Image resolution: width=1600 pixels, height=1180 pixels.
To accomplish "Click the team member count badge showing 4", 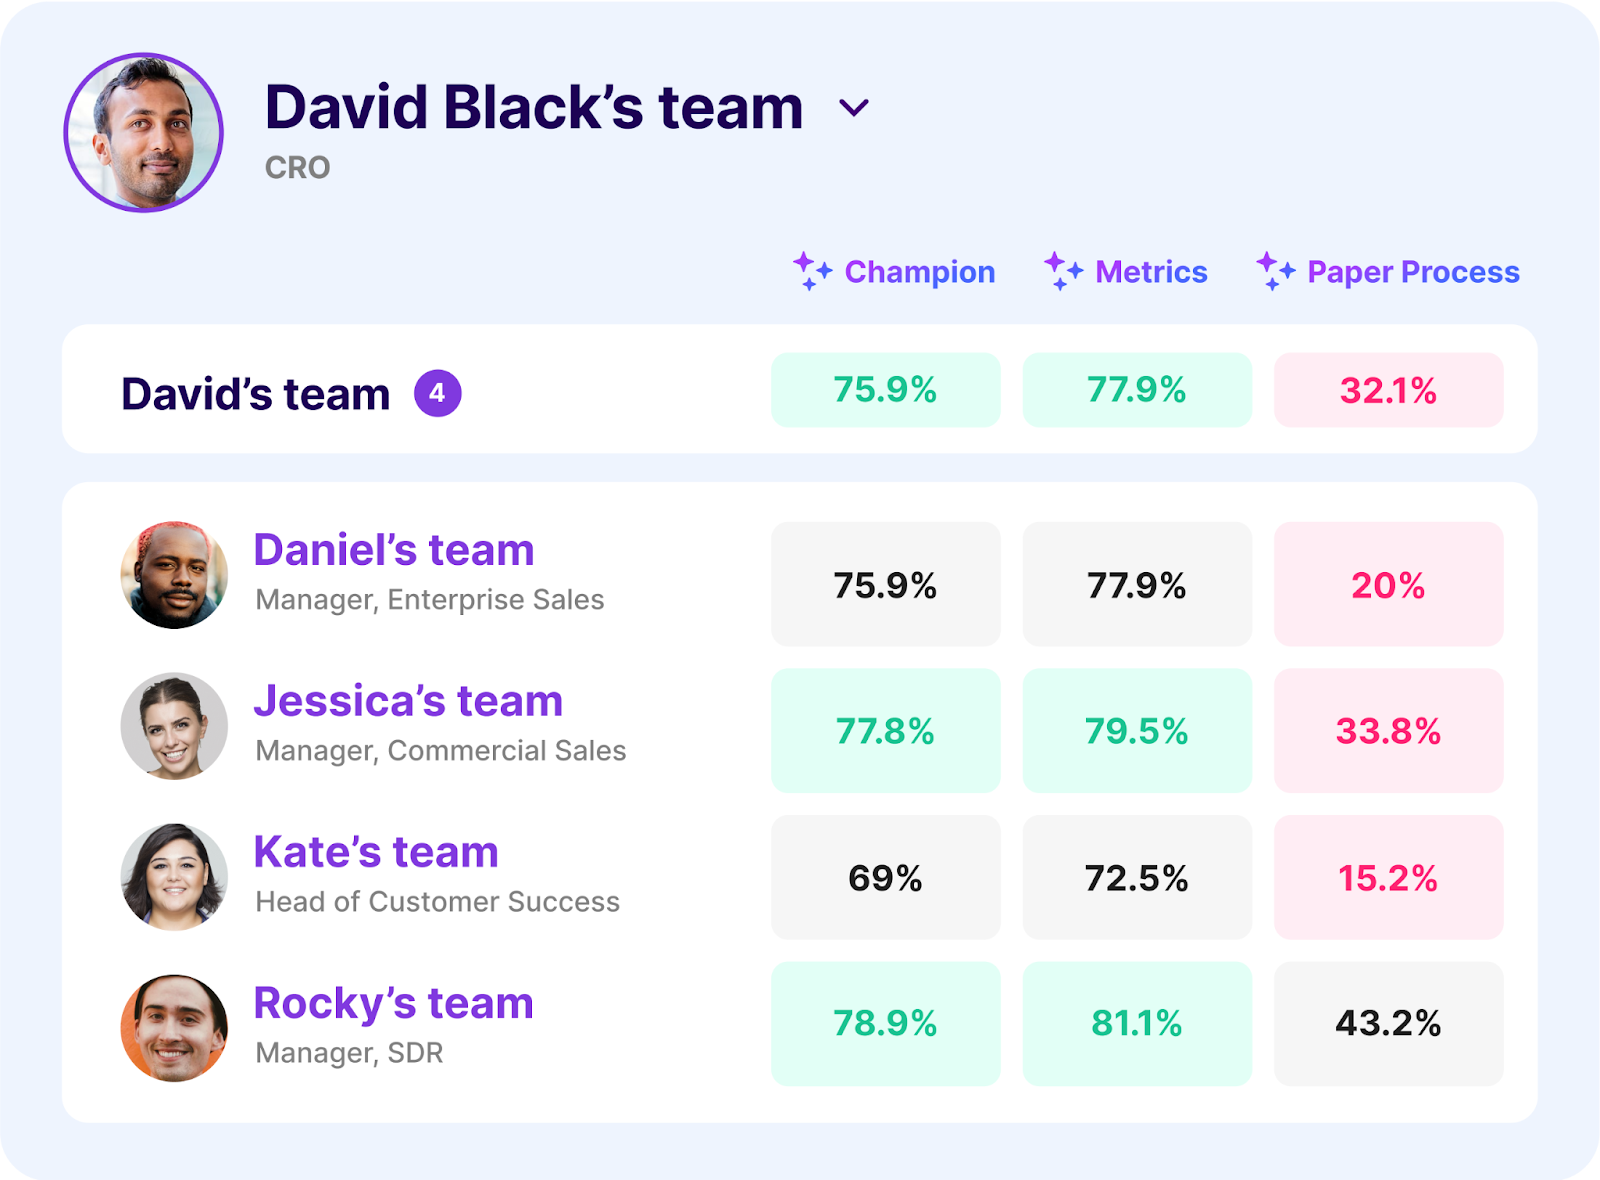I will coord(436,393).
